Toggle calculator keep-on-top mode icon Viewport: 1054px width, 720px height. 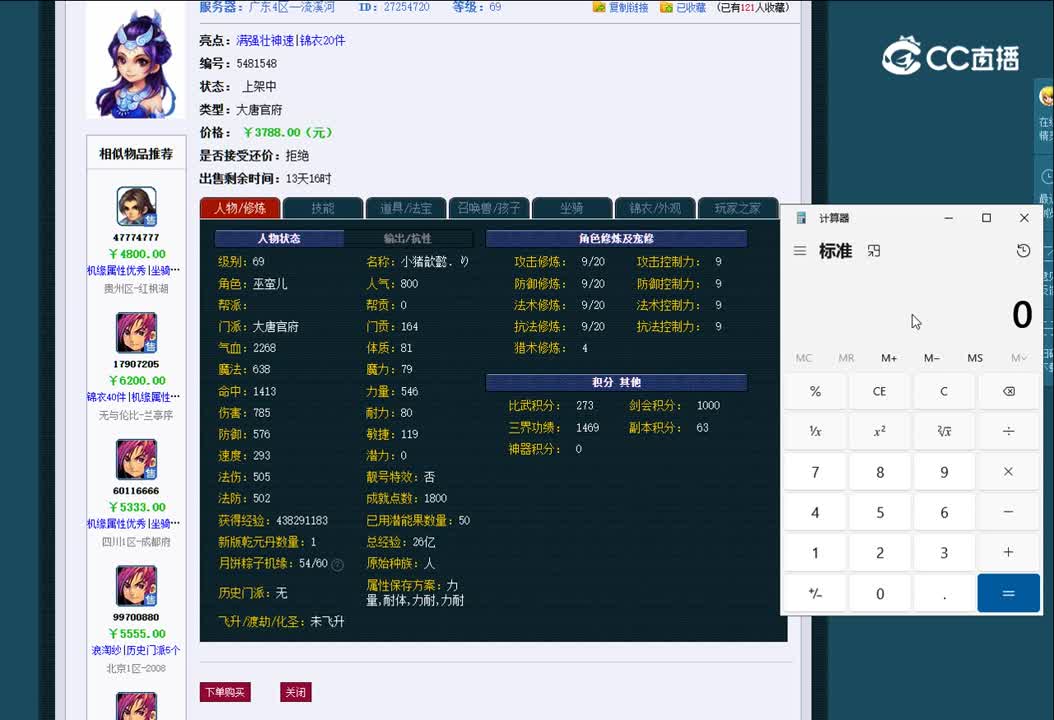(874, 251)
